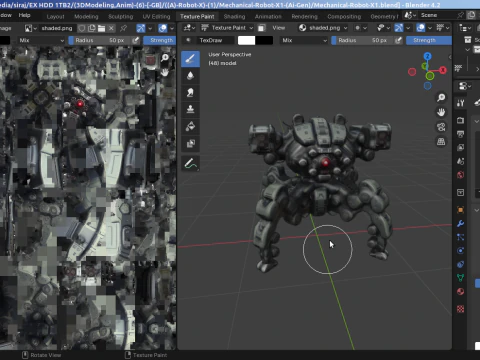Open the Object properties tab

tap(461, 210)
